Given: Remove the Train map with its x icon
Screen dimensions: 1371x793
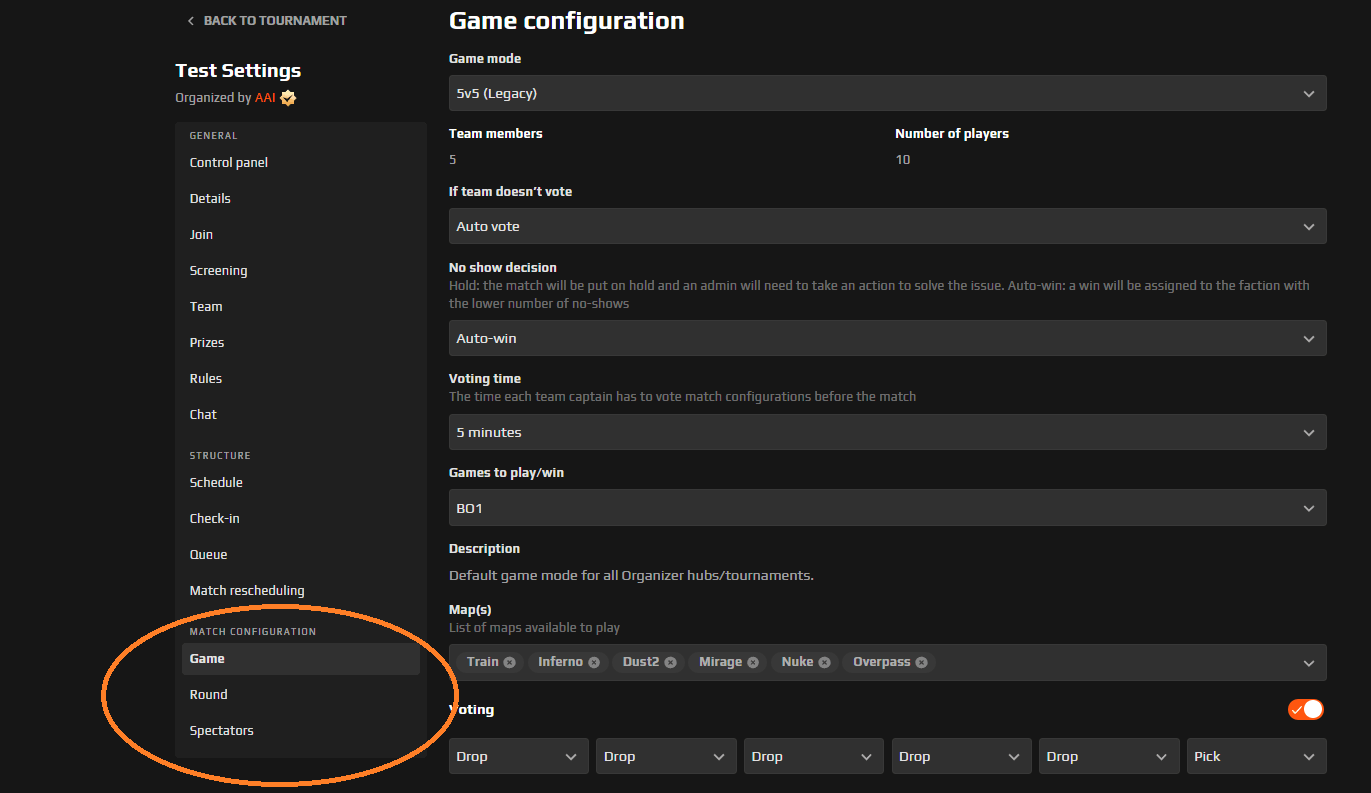Looking at the screenshot, I should (510, 661).
